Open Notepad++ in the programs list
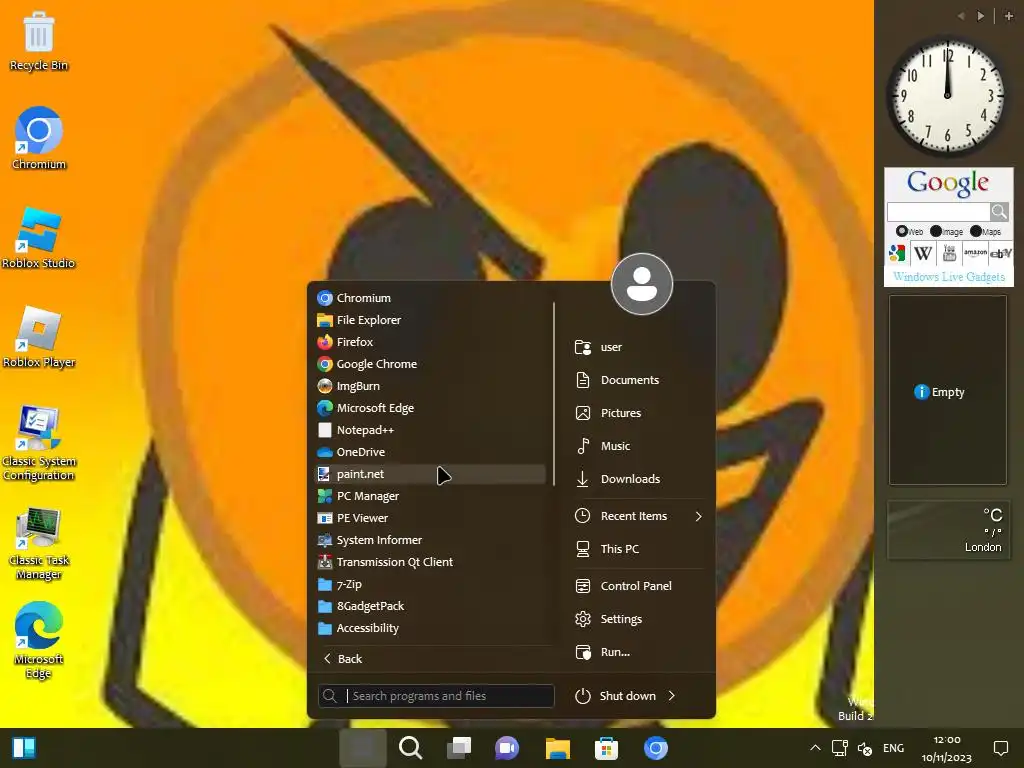 coord(430,430)
